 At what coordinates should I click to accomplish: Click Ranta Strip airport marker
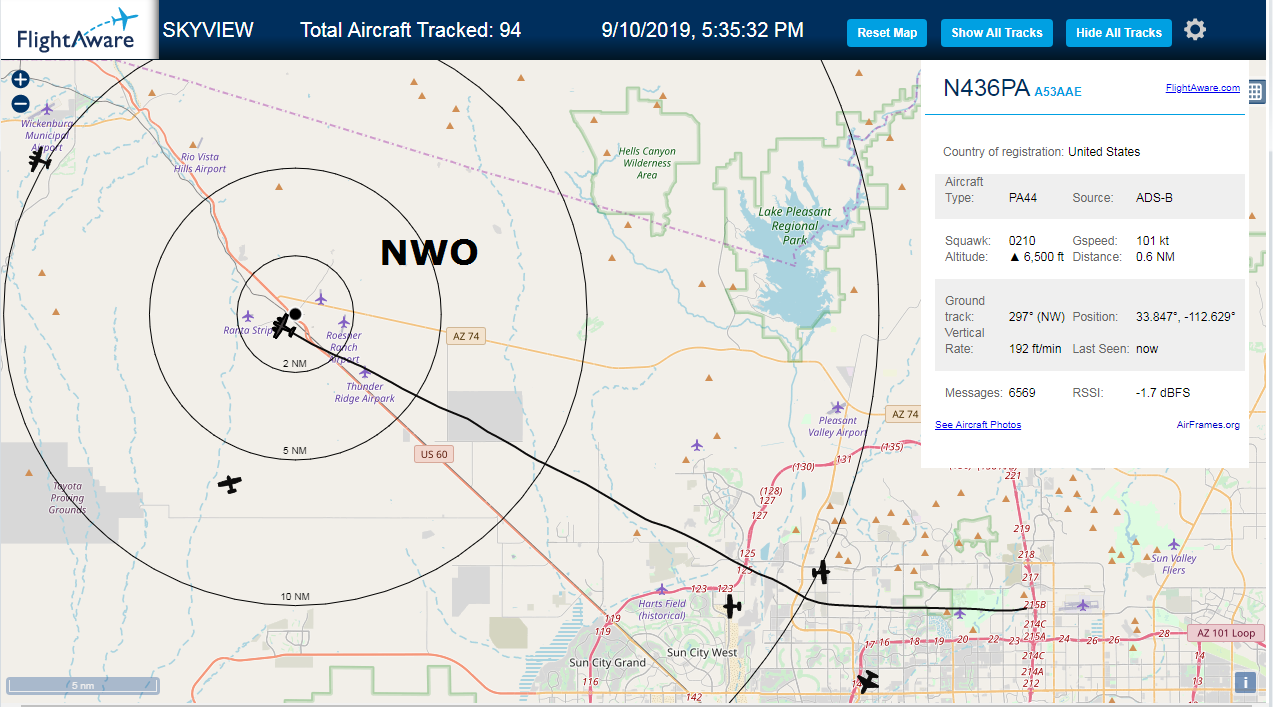click(248, 316)
